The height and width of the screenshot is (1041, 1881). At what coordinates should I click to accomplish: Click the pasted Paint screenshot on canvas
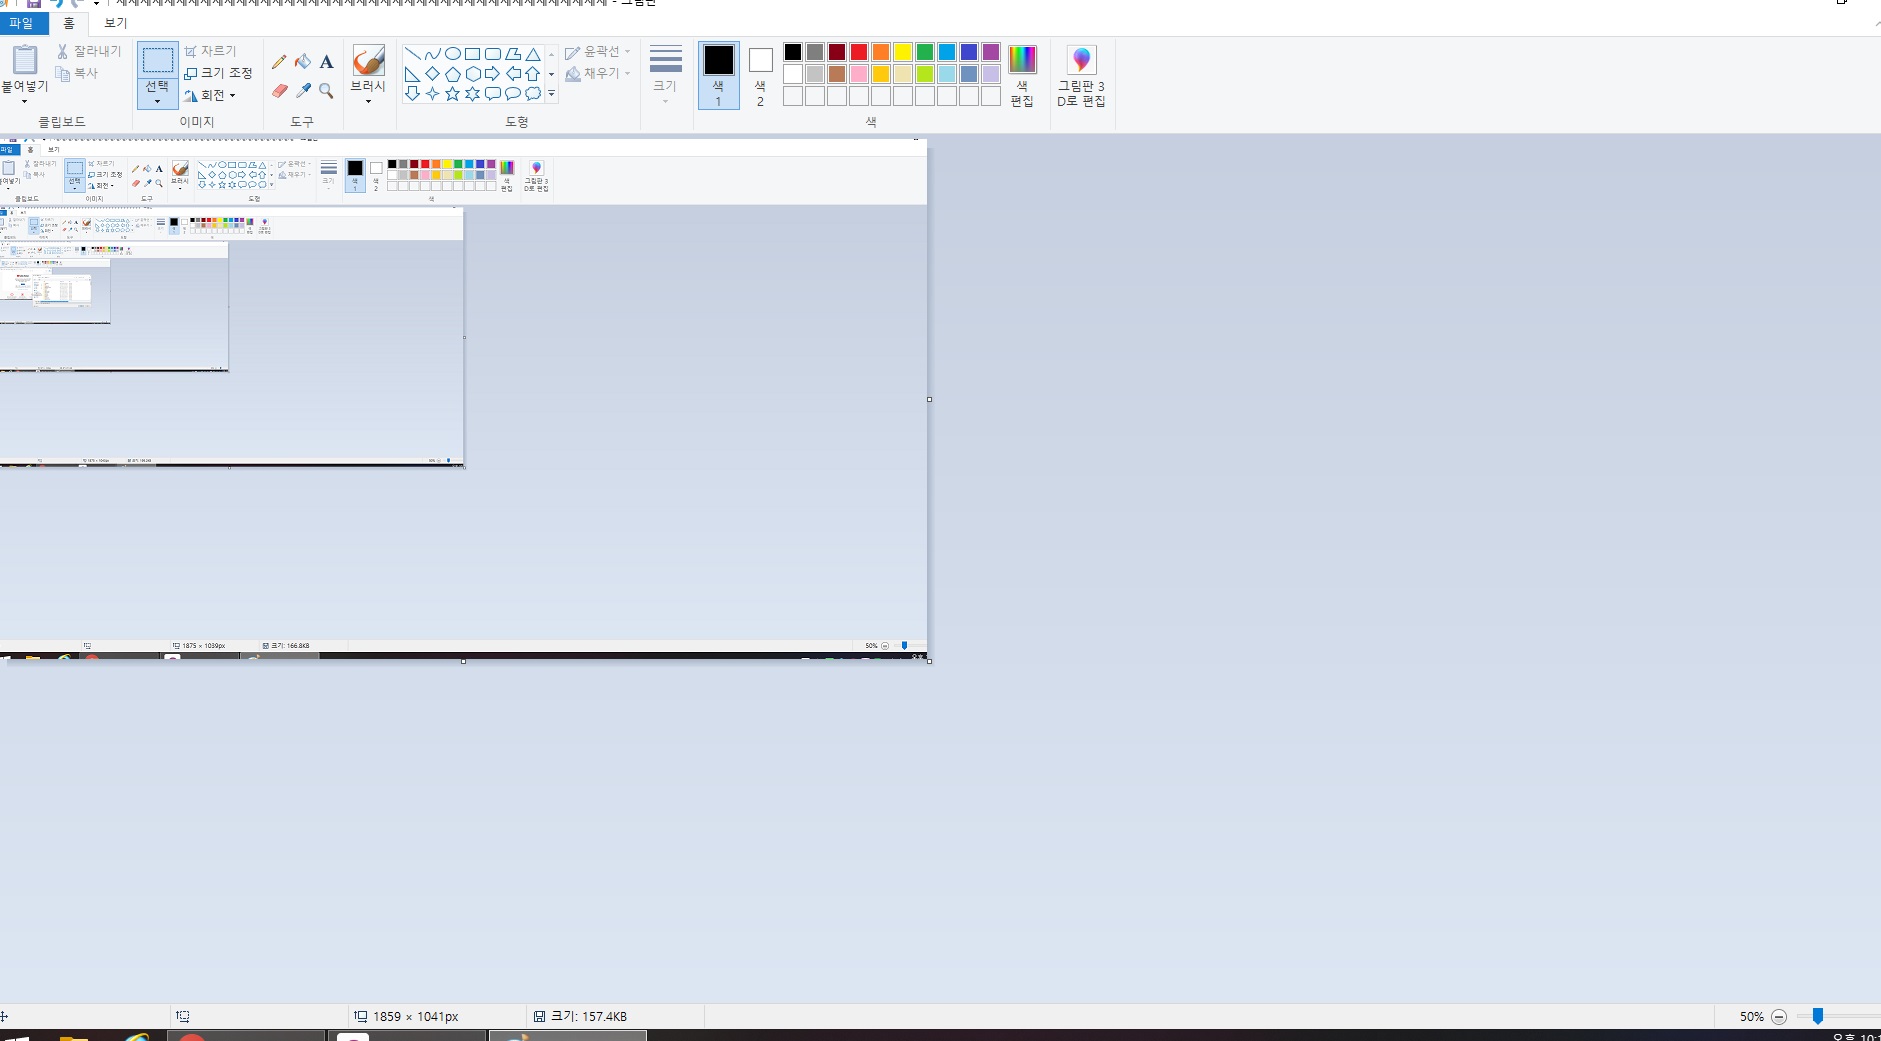(x=463, y=398)
